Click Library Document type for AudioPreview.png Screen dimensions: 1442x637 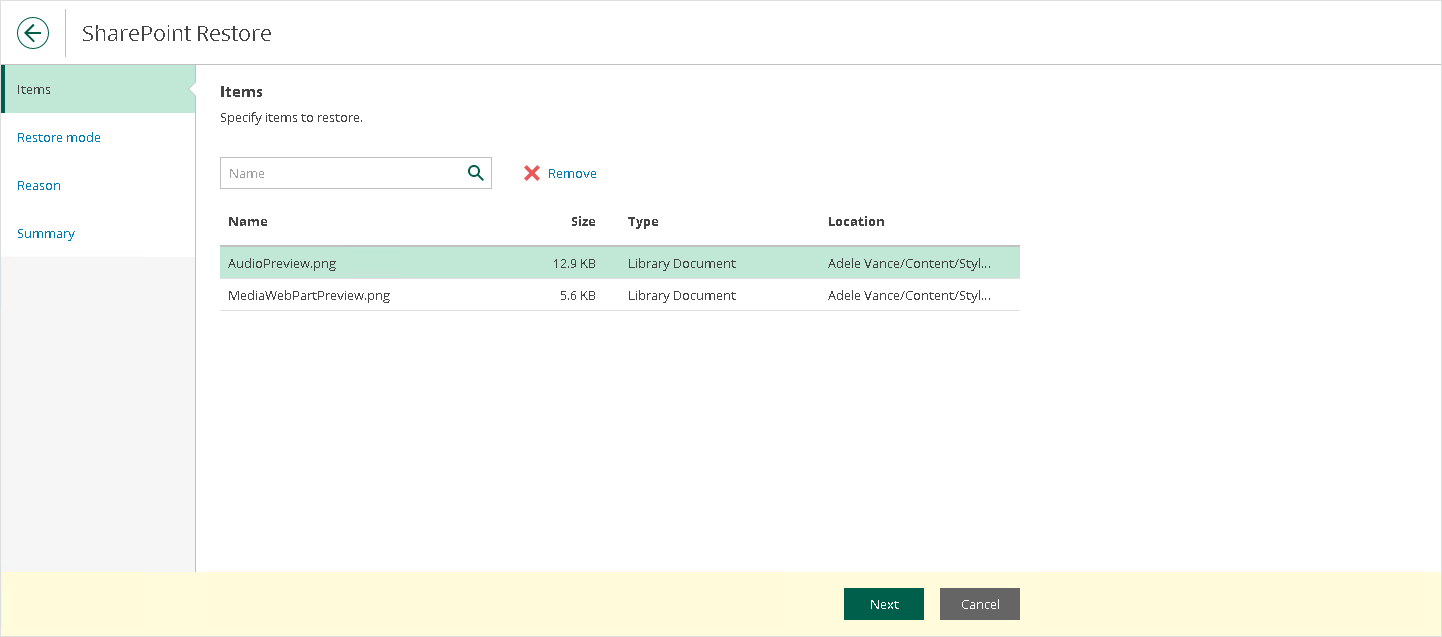pyautogui.click(x=682, y=263)
